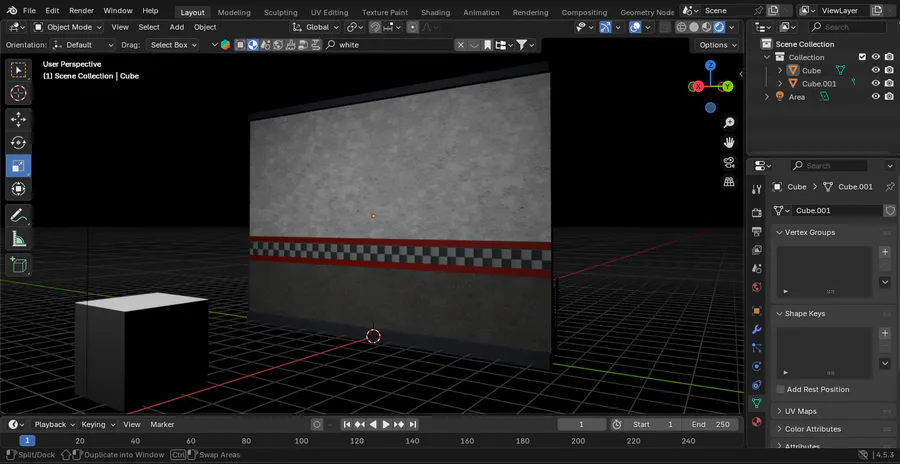The height and width of the screenshot is (464, 900).
Task: Open the Render menu
Action: 81,10
